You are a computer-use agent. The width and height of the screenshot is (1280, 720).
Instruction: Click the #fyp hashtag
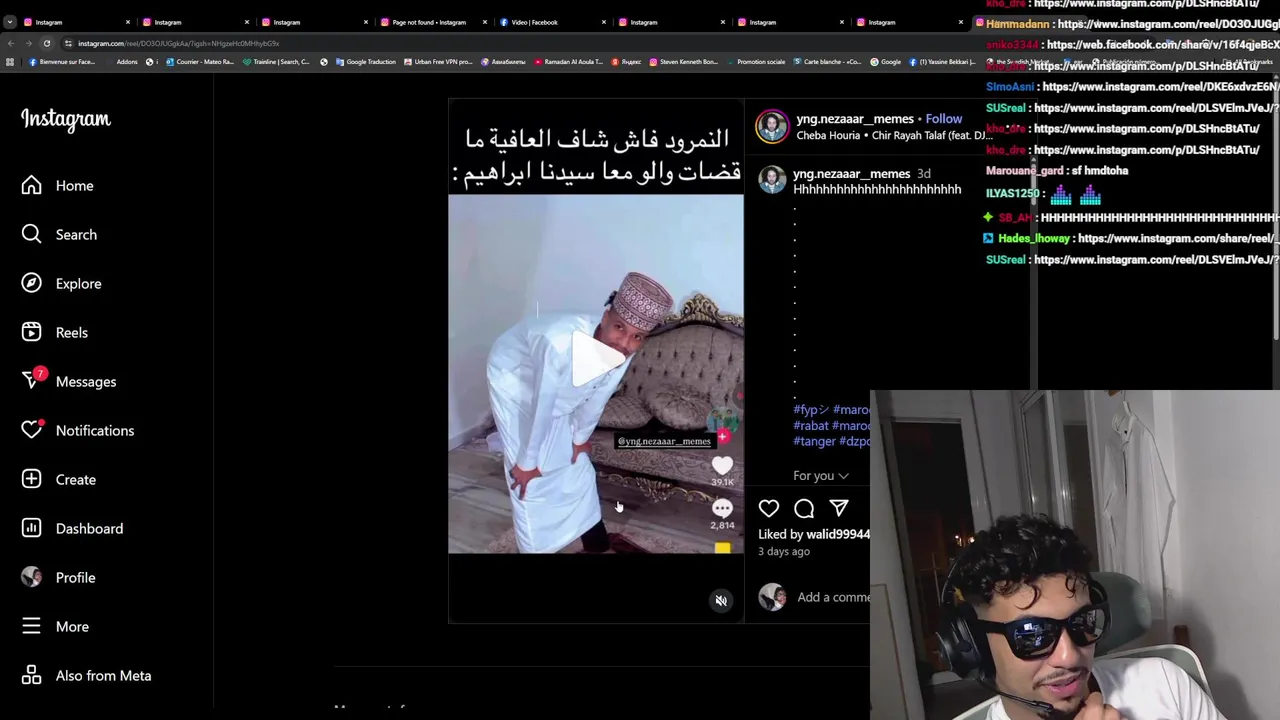[x=811, y=410]
